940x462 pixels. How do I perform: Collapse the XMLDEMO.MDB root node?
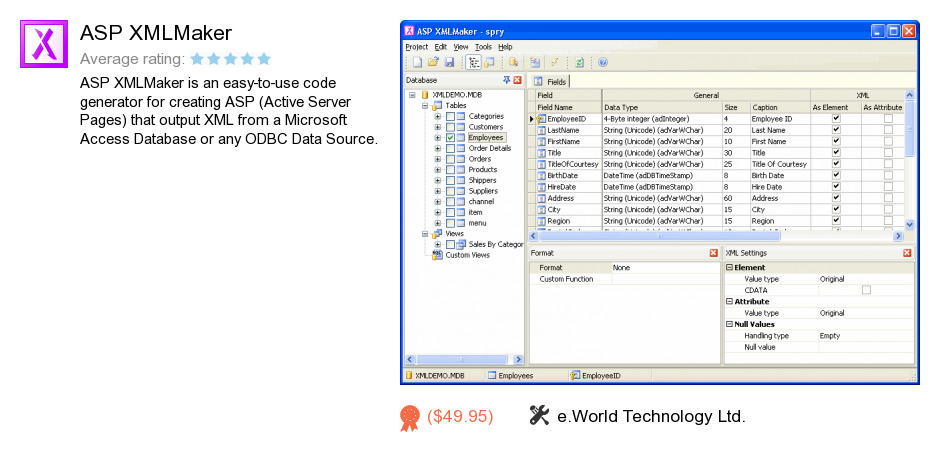point(412,95)
